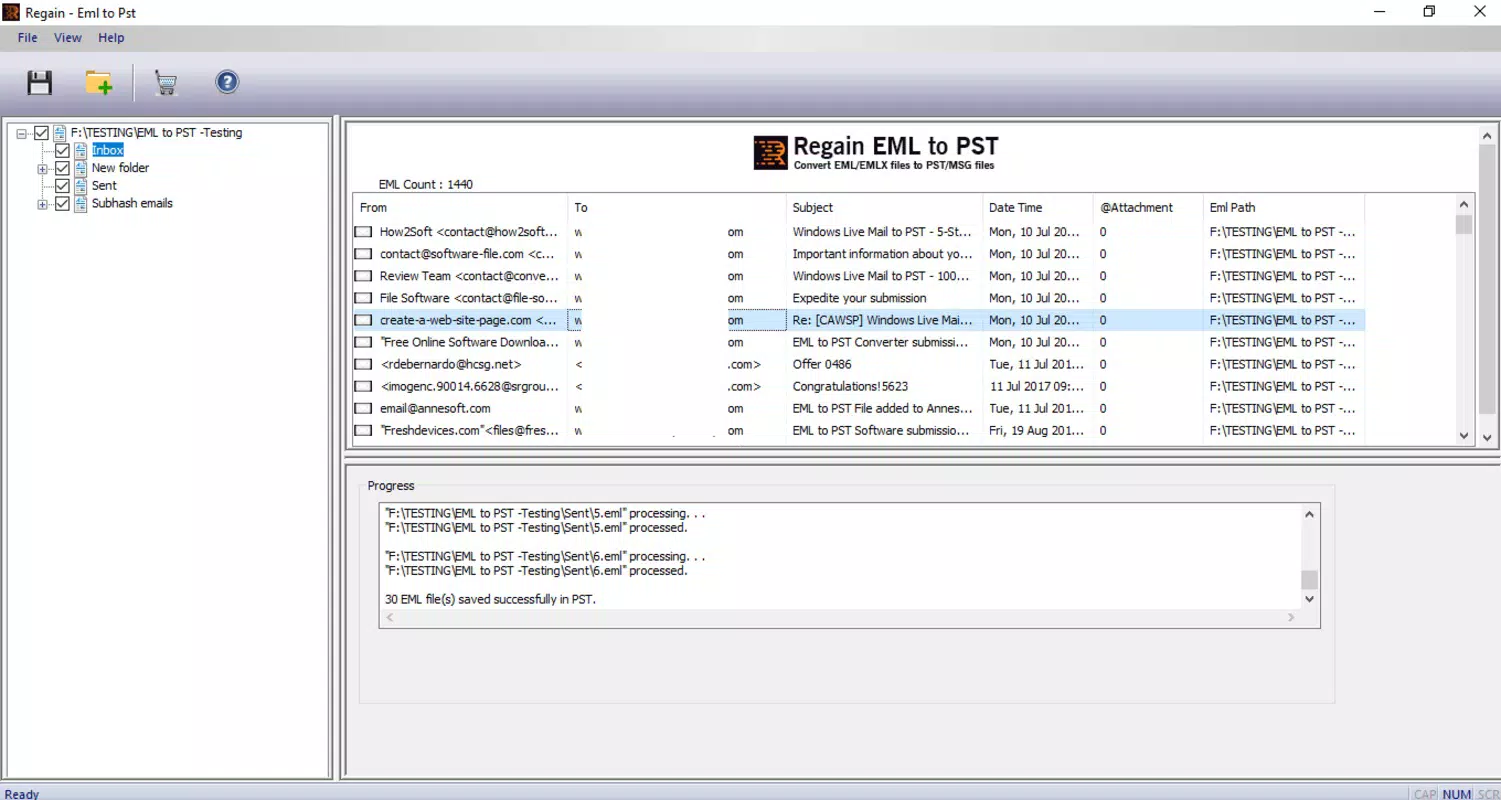Image resolution: width=1501 pixels, height=800 pixels.
Task: Click the Progress log scroll down arrow
Action: [x=1310, y=598]
